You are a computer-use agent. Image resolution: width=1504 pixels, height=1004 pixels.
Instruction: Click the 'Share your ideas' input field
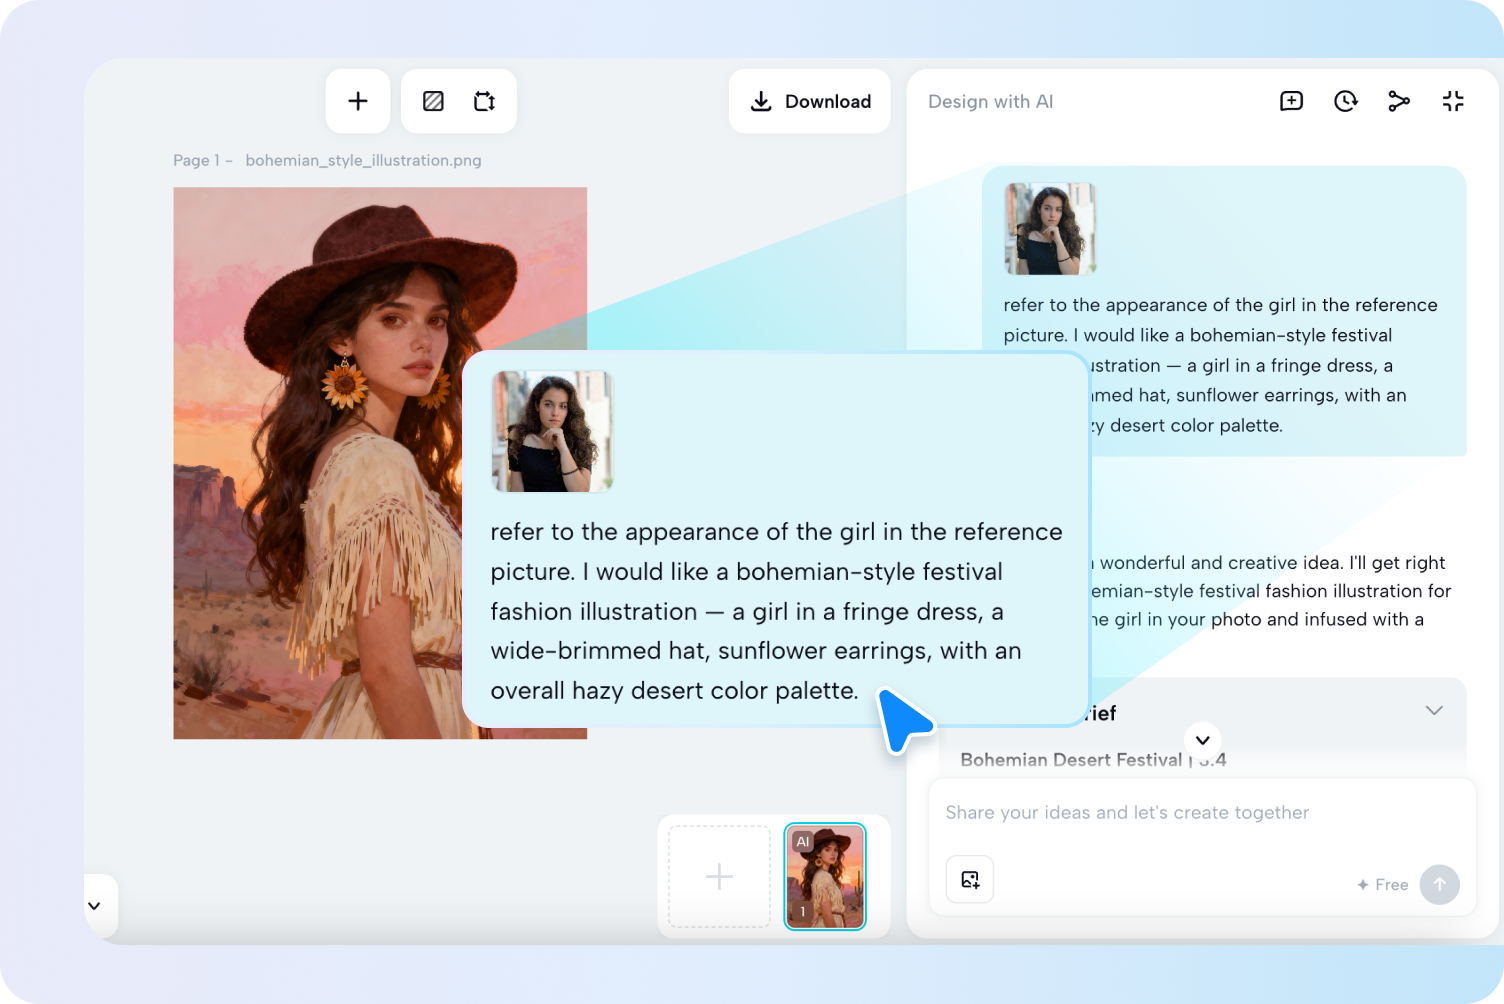1200,813
